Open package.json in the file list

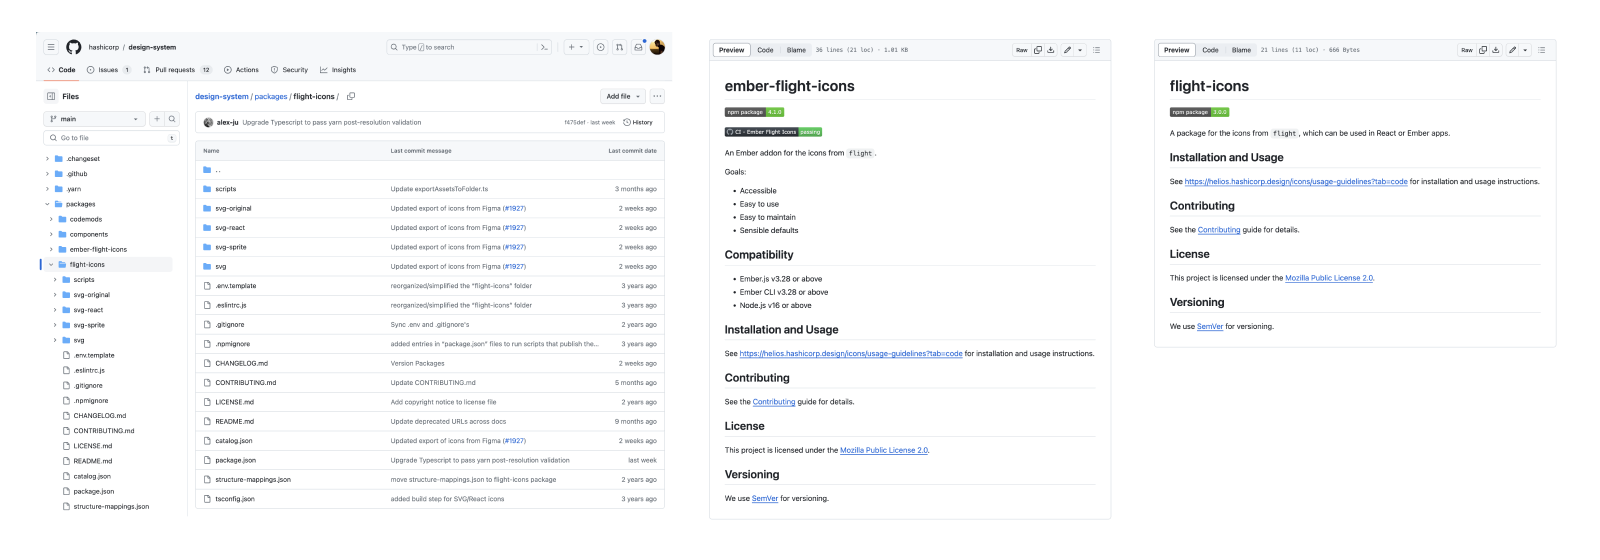[236, 460]
